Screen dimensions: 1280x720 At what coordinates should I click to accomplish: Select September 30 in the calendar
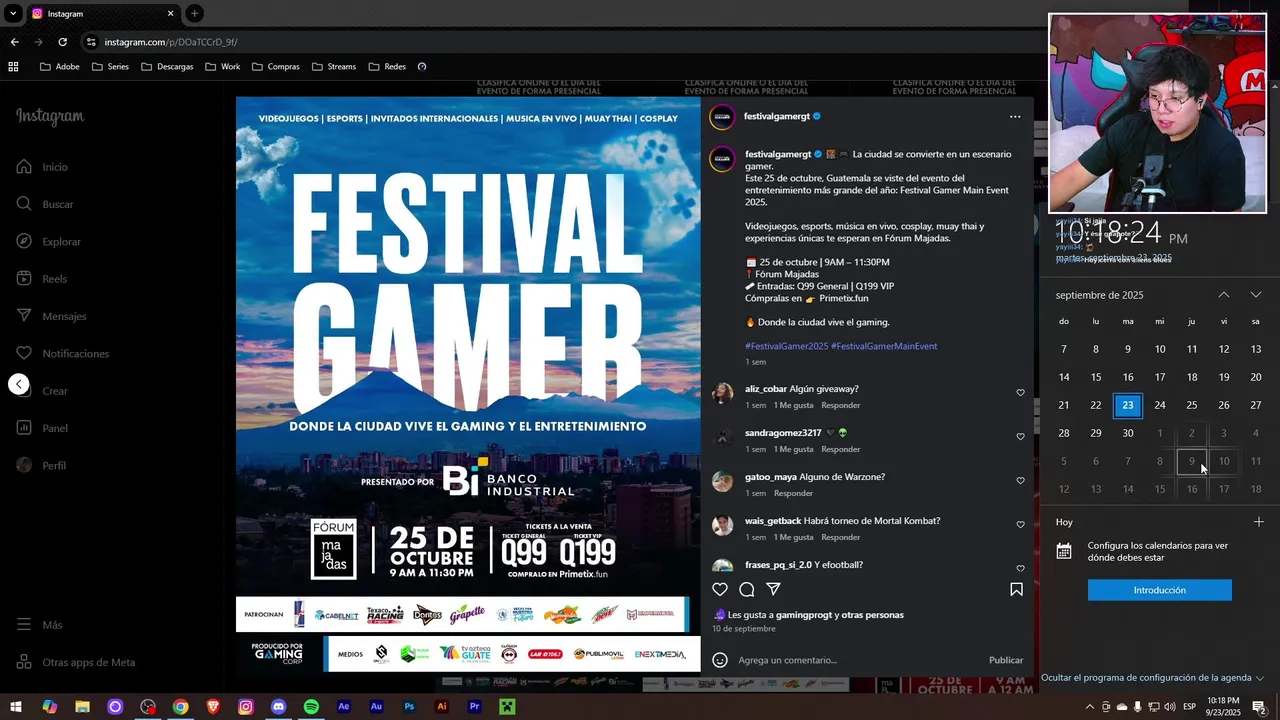(x=1128, y=433)
